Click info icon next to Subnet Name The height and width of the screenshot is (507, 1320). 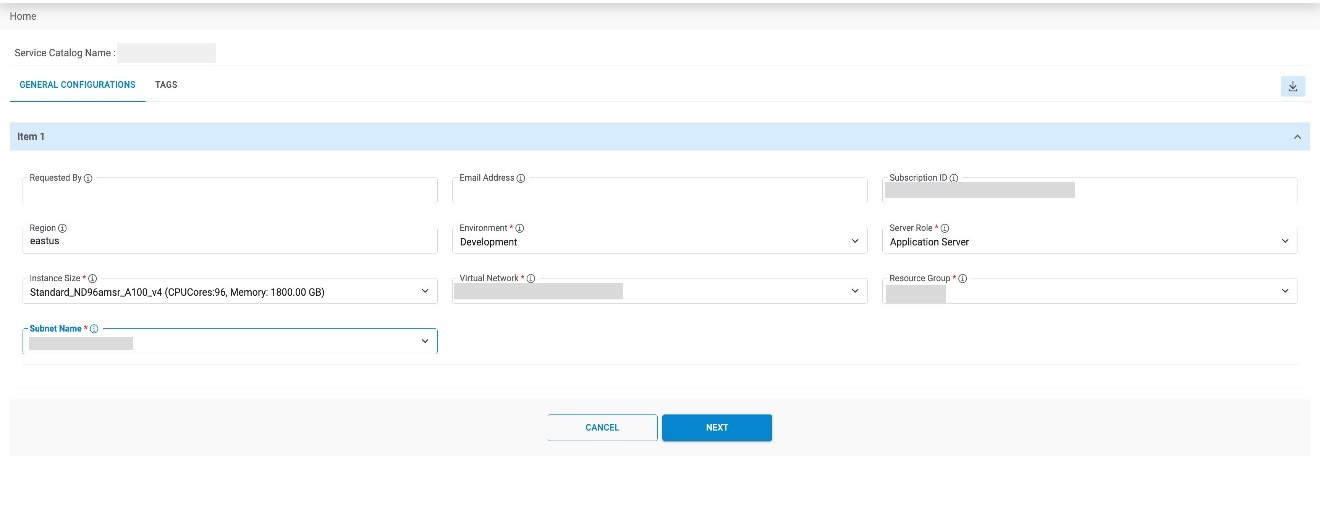pos(94,328)
